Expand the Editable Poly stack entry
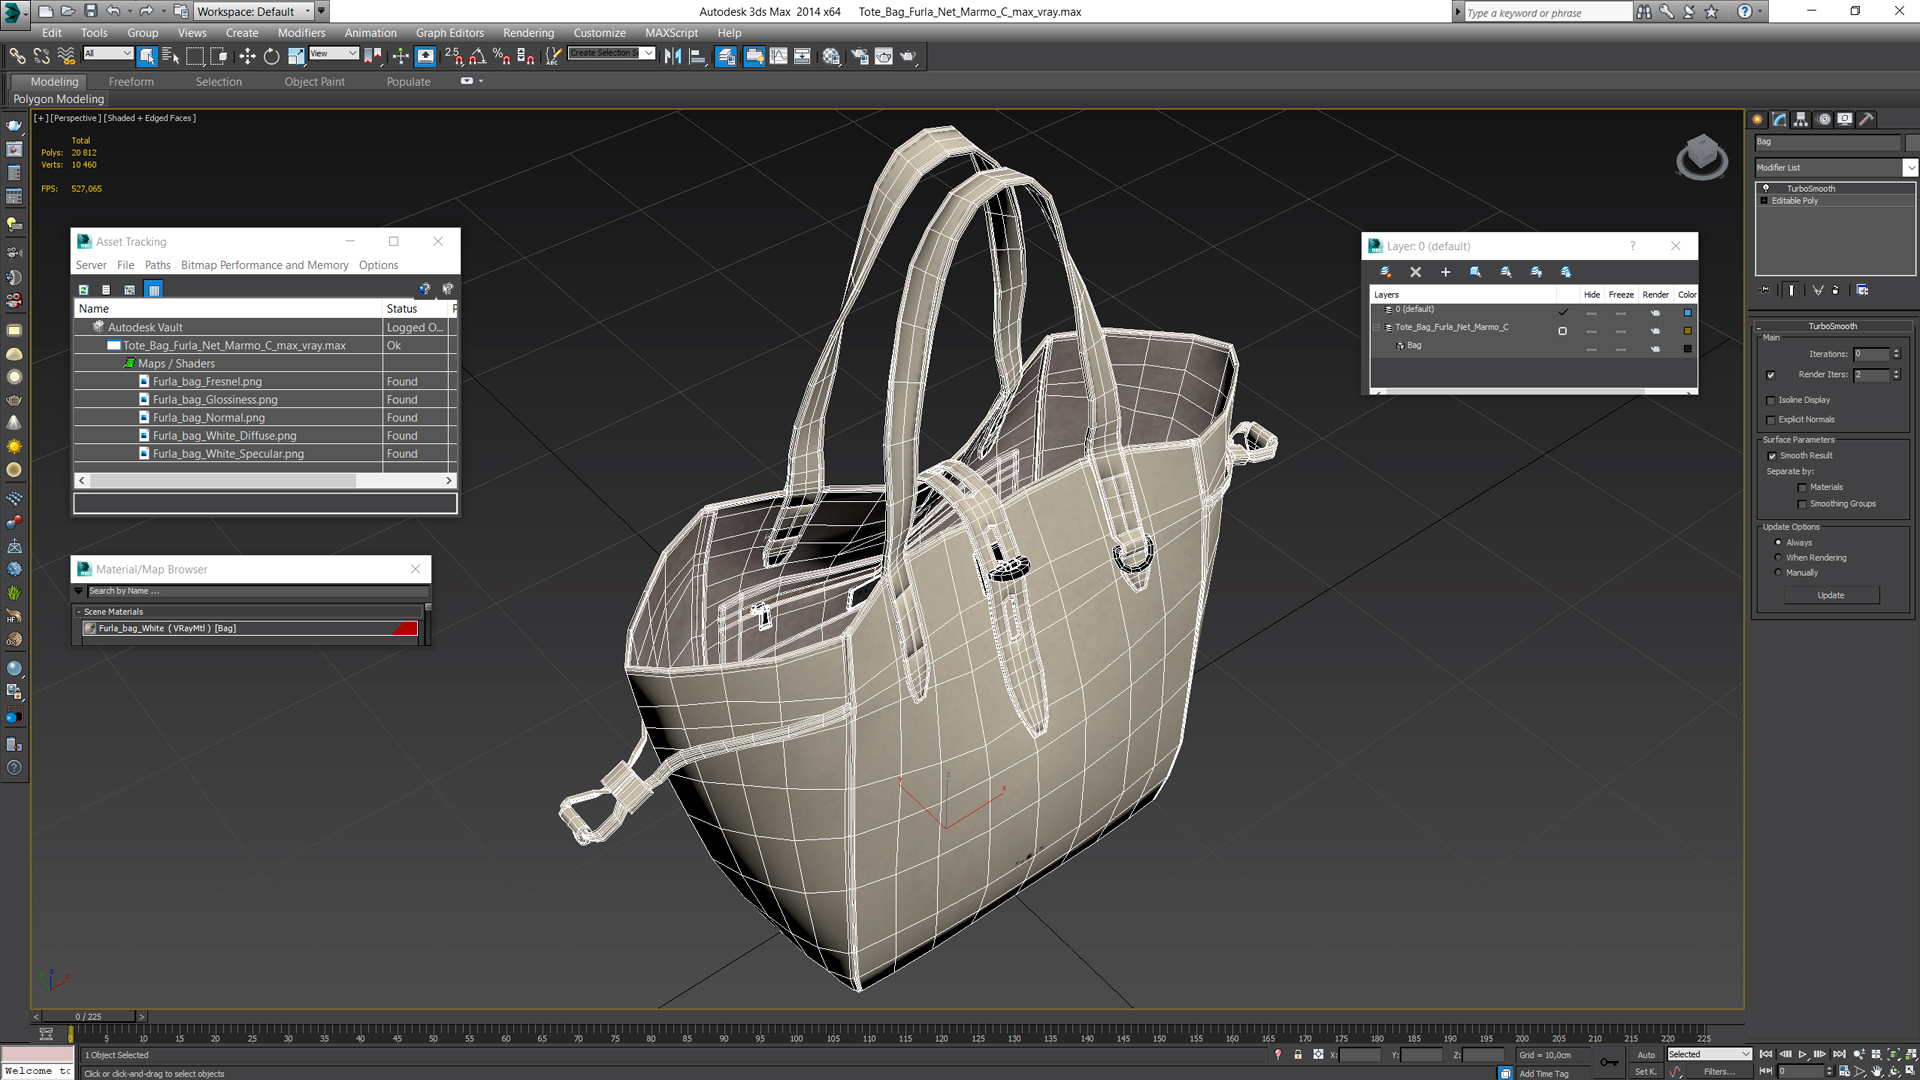1920x1080 pixels. click(x=1764, y=201)
